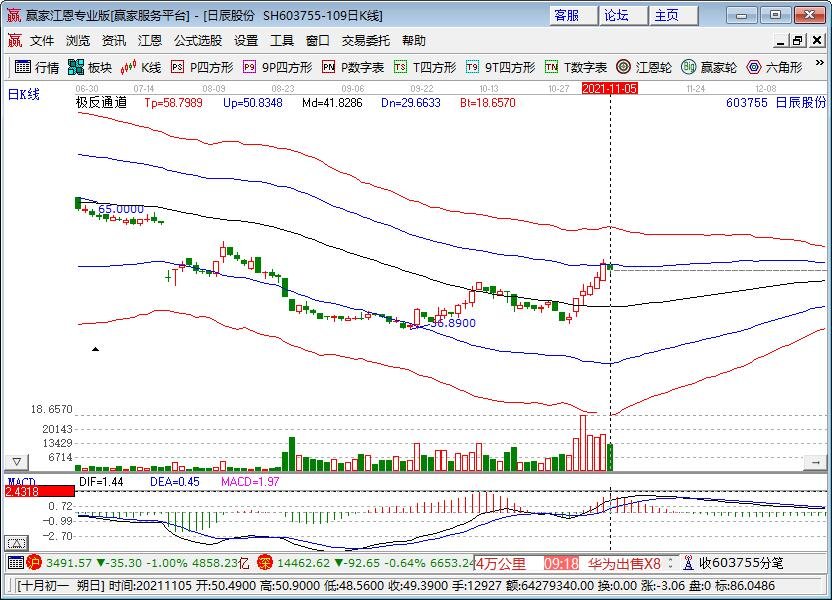Click the Bt=18.6570 channel value
Screen dimensions: 832x600
(x=488, y=102)
